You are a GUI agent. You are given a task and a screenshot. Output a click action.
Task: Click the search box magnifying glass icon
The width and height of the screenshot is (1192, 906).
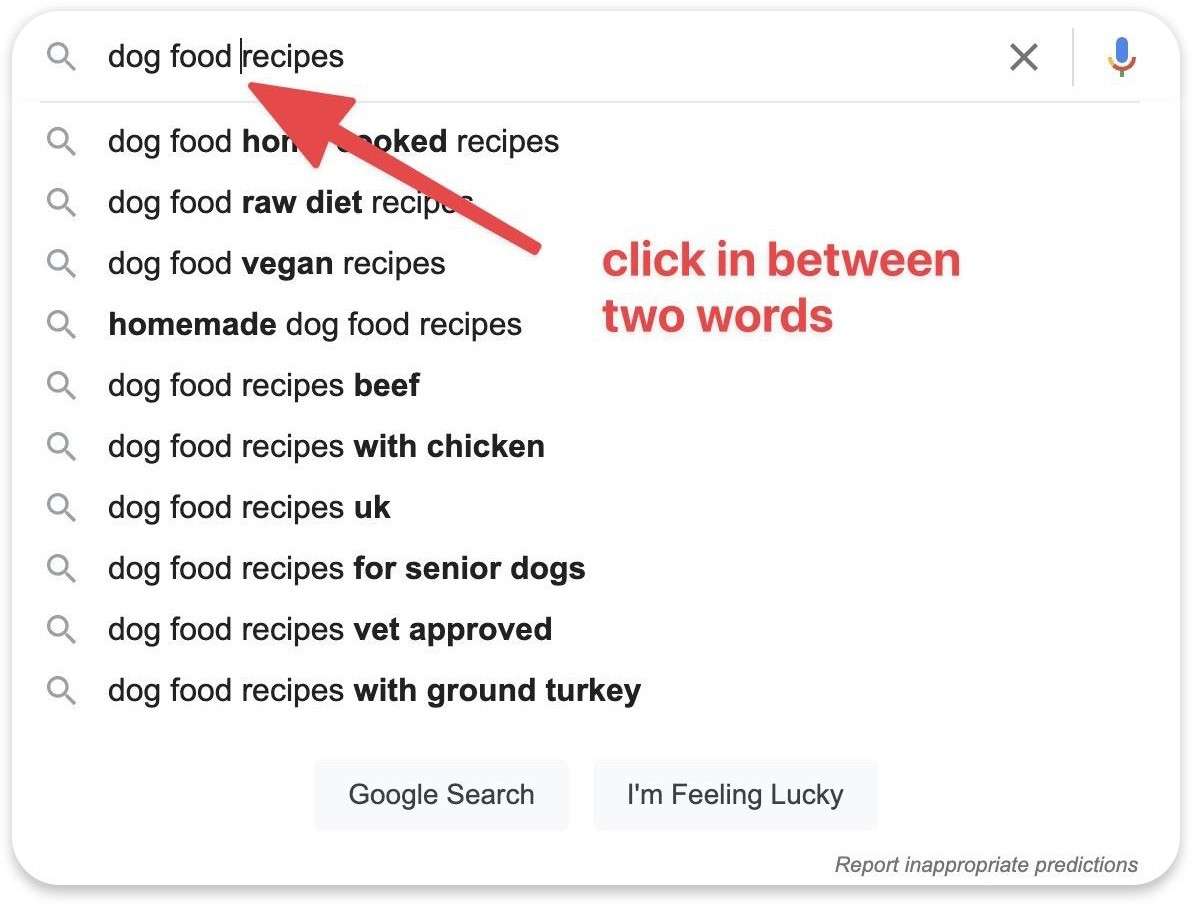click(62, 57)
